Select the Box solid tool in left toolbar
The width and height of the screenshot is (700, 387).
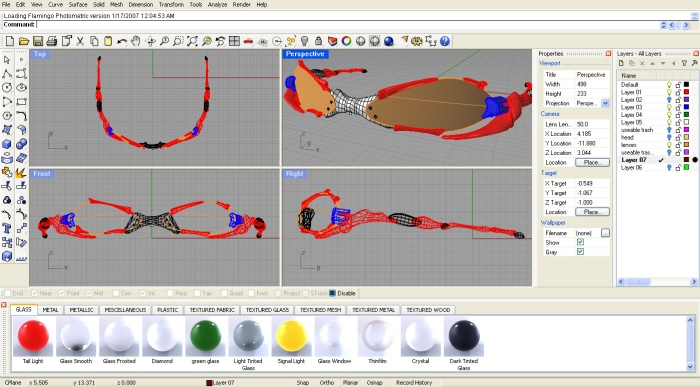pyautogui.click(x=7, y=144)
